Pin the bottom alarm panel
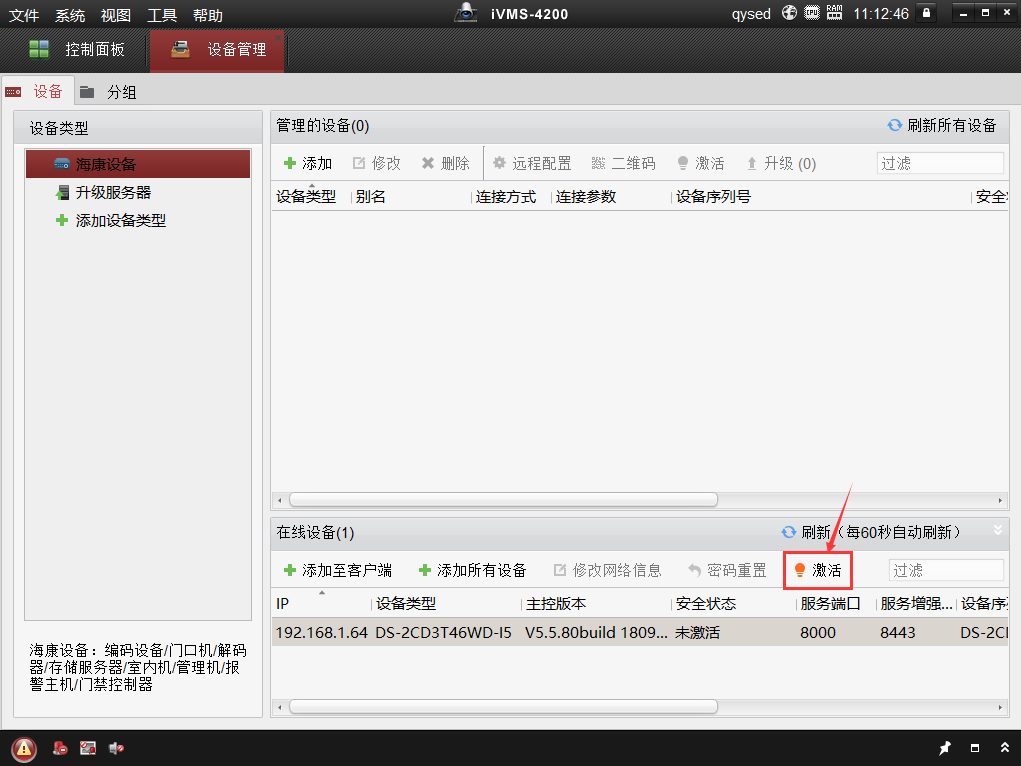 [x=945, y=748]
